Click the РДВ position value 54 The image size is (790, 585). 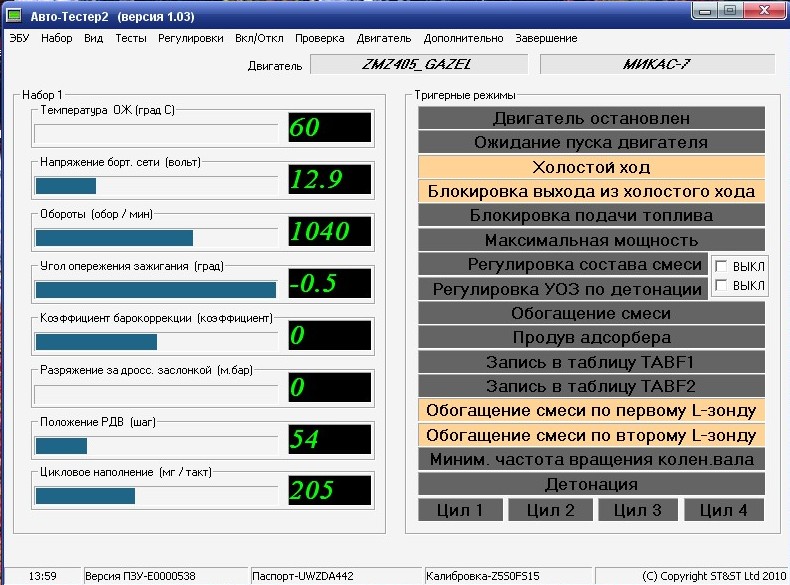[x=330, y=439]
